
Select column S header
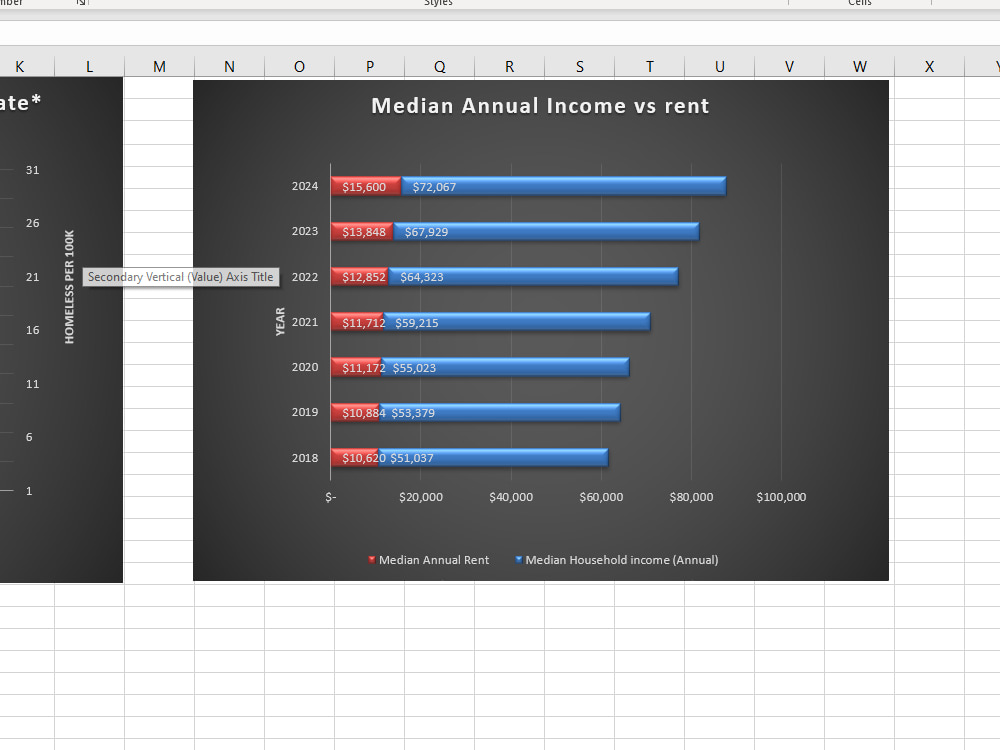pos(580,66)
